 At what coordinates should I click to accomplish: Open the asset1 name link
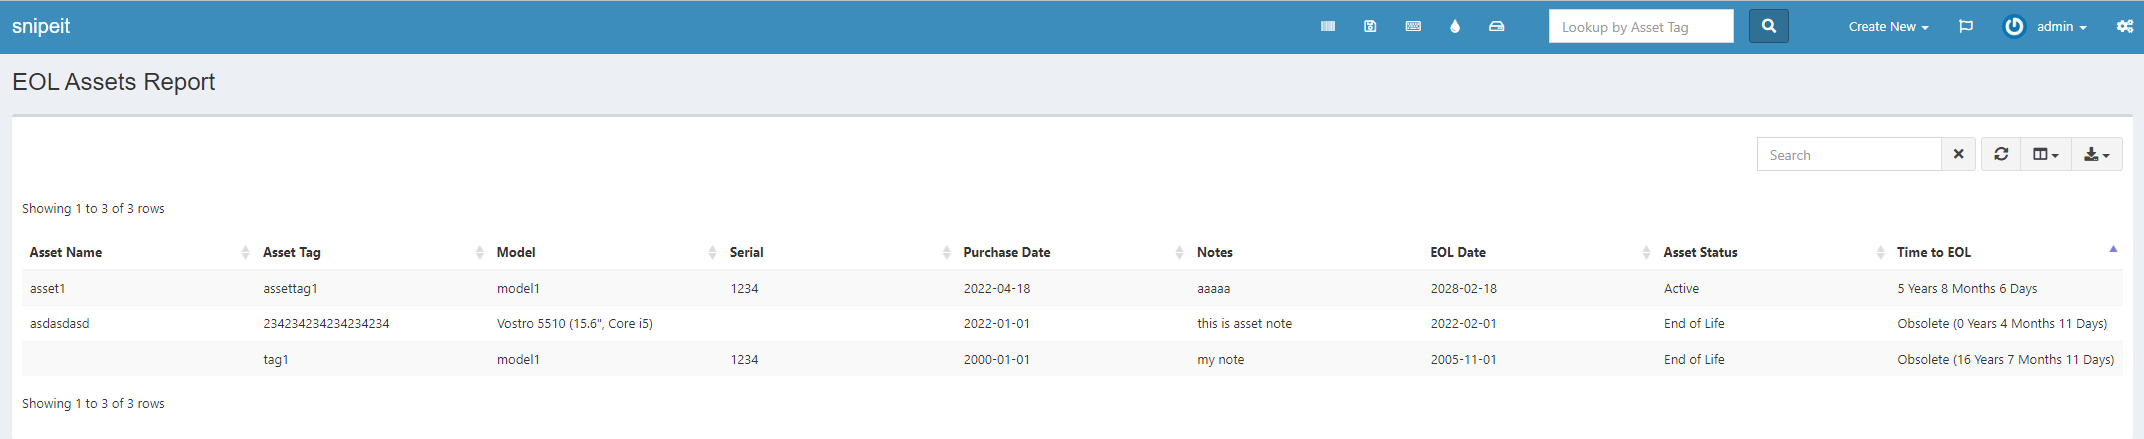pos(48,288)
